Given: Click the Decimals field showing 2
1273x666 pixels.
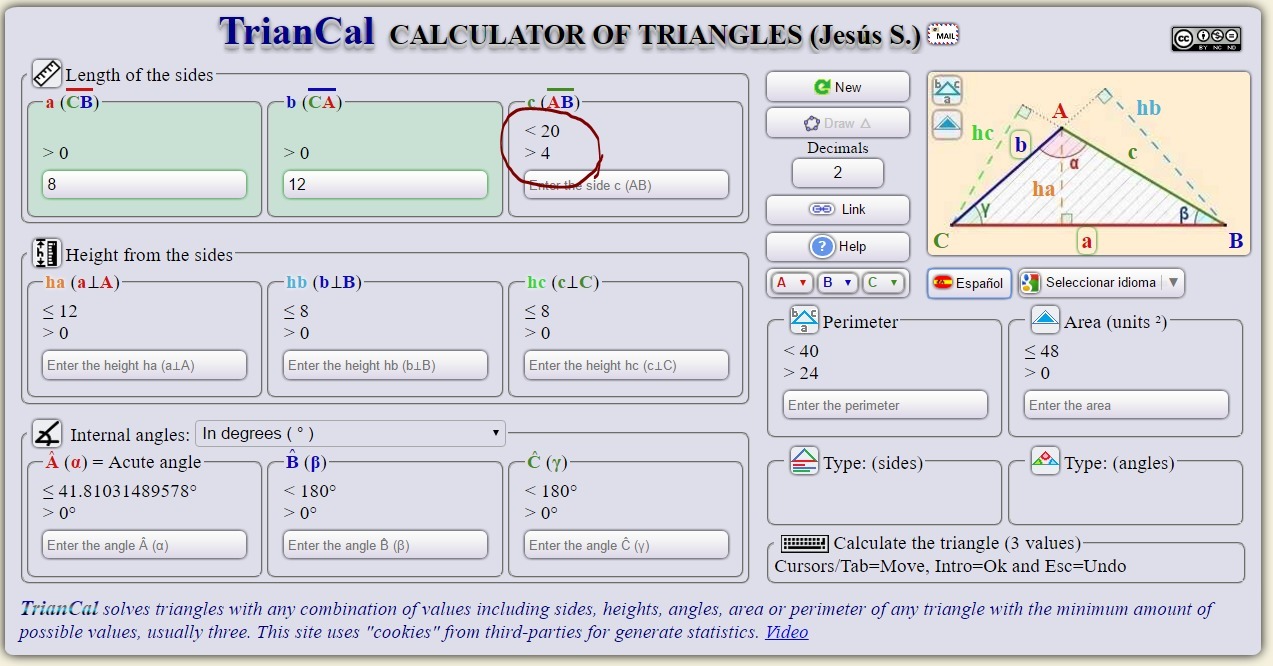Looking at the screenshot, I should pos(838,172).
